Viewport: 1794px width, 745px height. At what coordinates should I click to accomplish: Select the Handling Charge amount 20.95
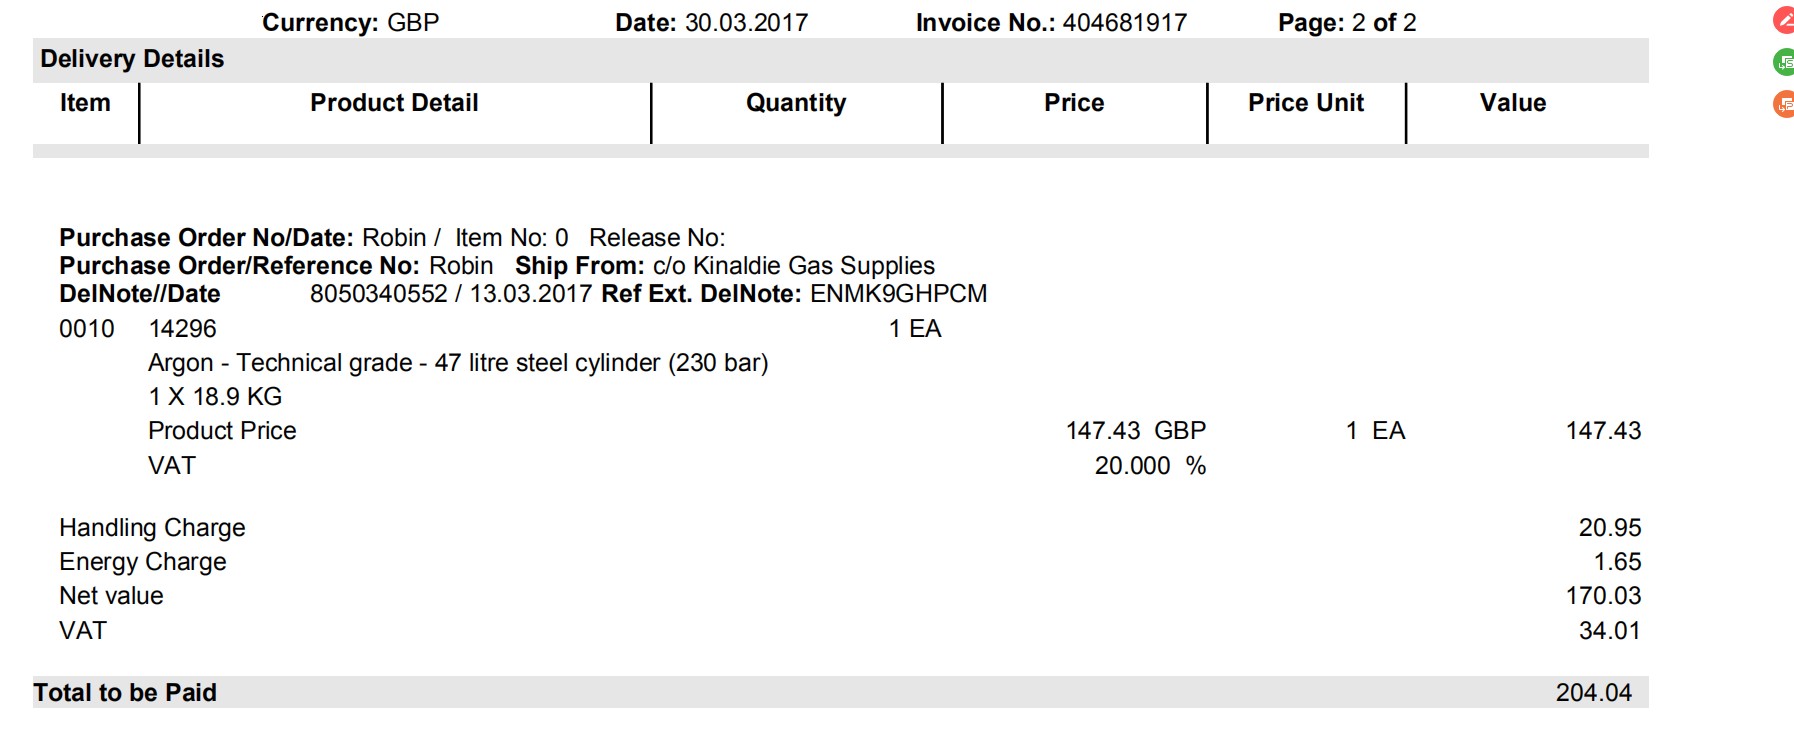[x=1610, y=527]
